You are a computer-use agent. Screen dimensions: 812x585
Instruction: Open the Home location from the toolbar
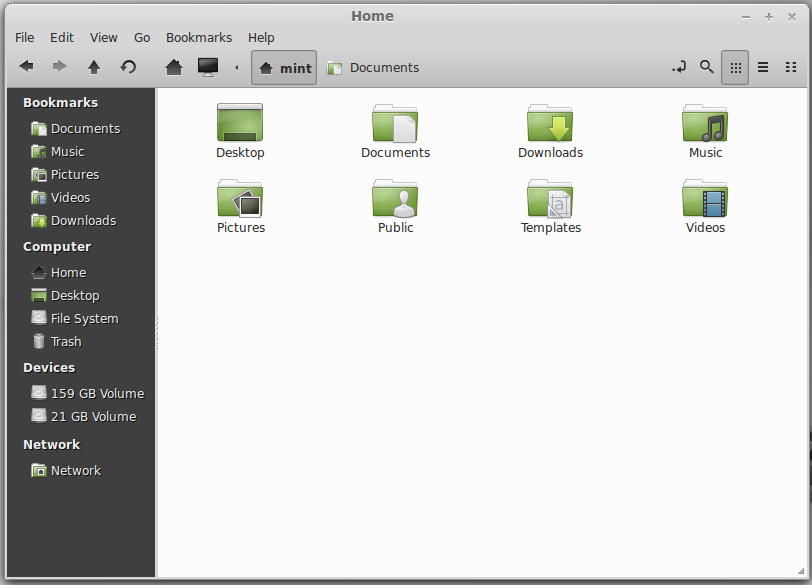click(173, 67)
